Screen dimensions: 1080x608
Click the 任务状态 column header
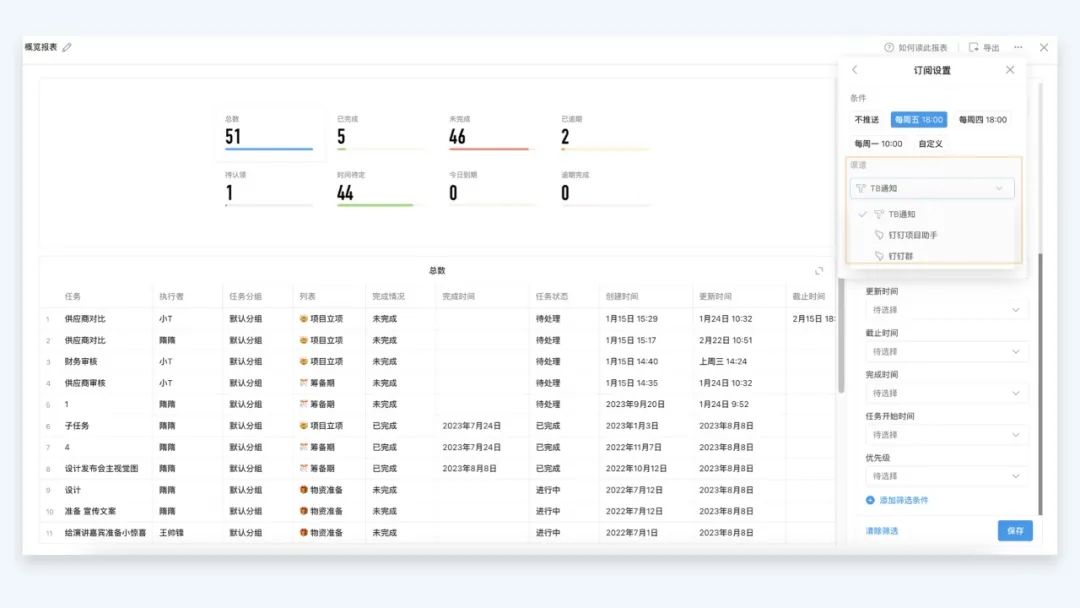(x=552, y=297)
